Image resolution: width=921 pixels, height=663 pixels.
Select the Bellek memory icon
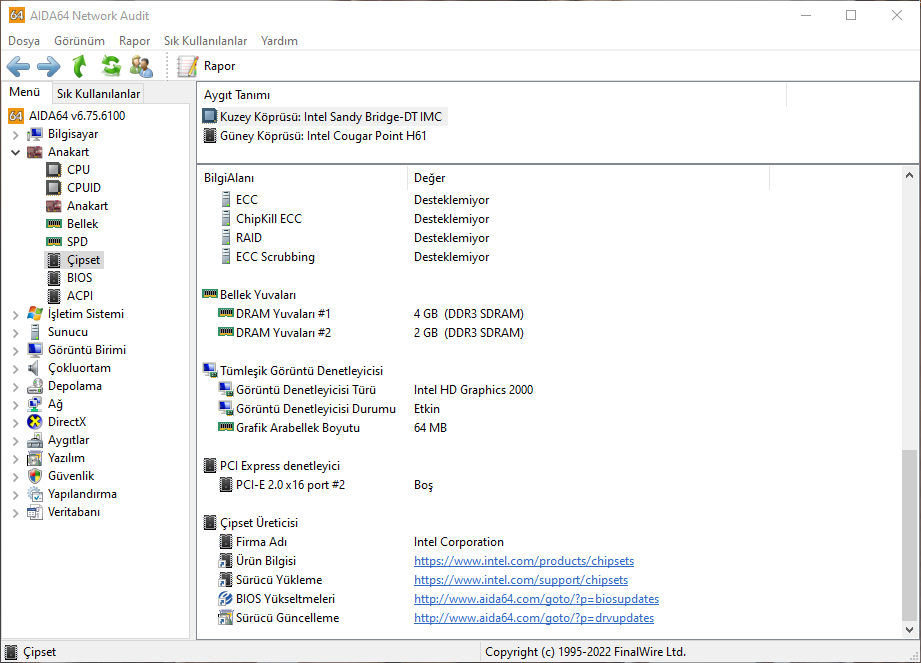coord(53,224)
